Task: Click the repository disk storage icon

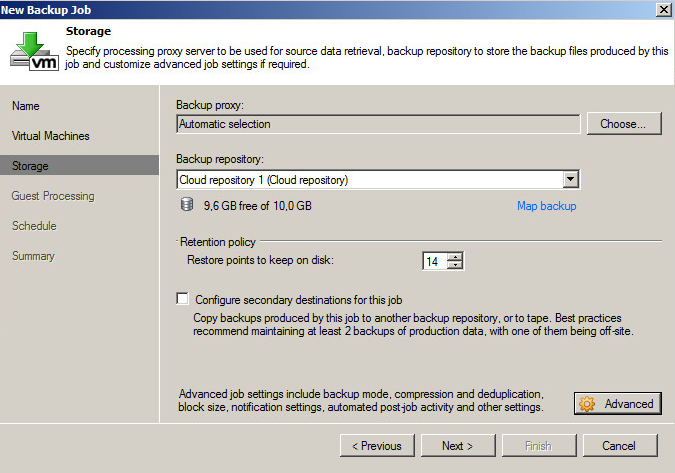Action: 186,205
